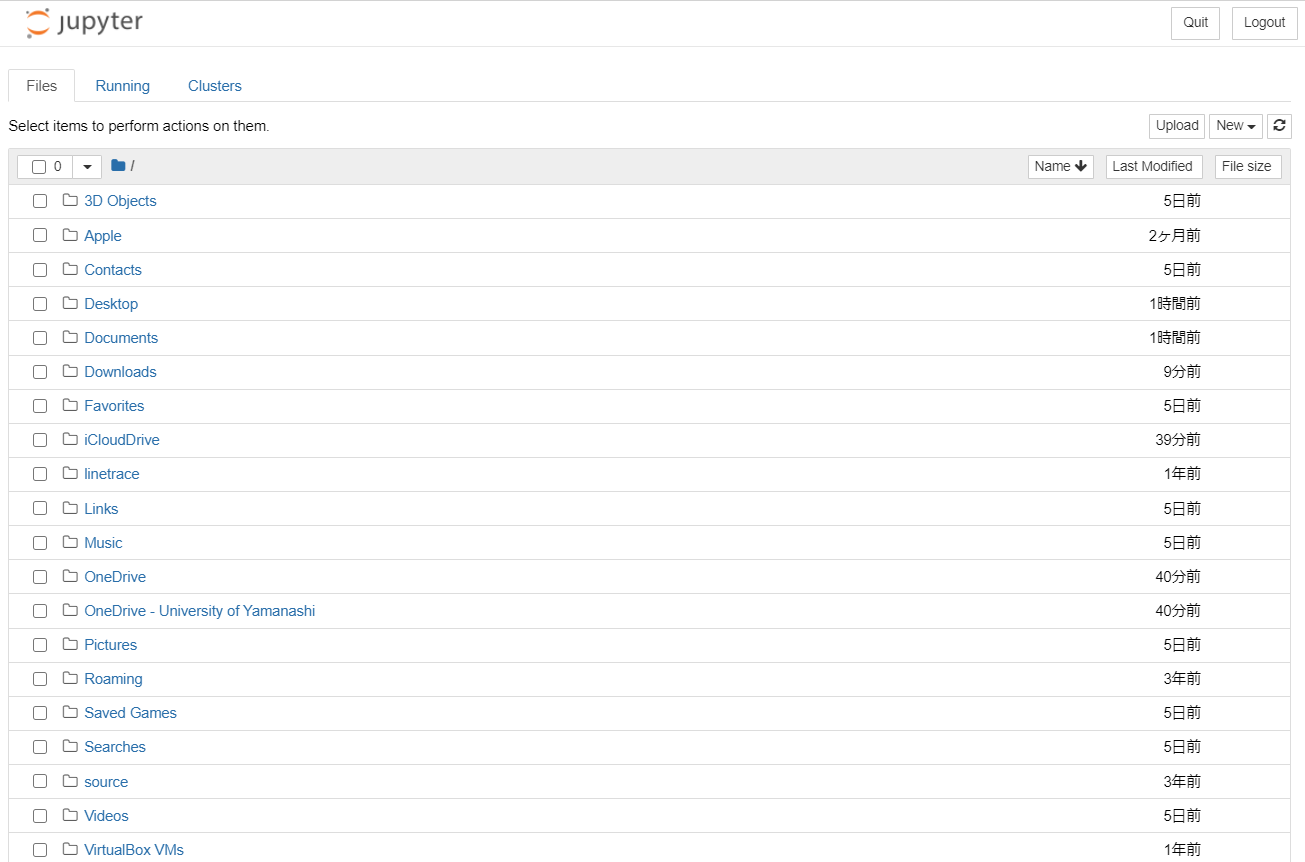Tick the select-all checkbox in header
This screenshot has height=862, width=1305.
coord(39,167)
